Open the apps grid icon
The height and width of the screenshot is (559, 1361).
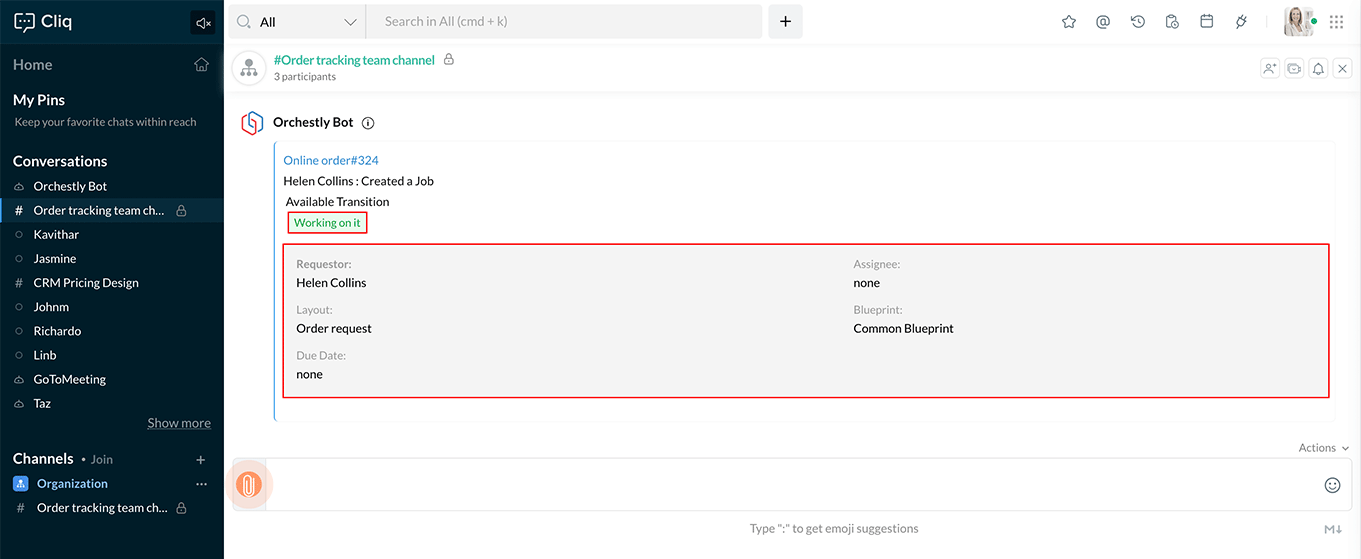pos(1337,22)
